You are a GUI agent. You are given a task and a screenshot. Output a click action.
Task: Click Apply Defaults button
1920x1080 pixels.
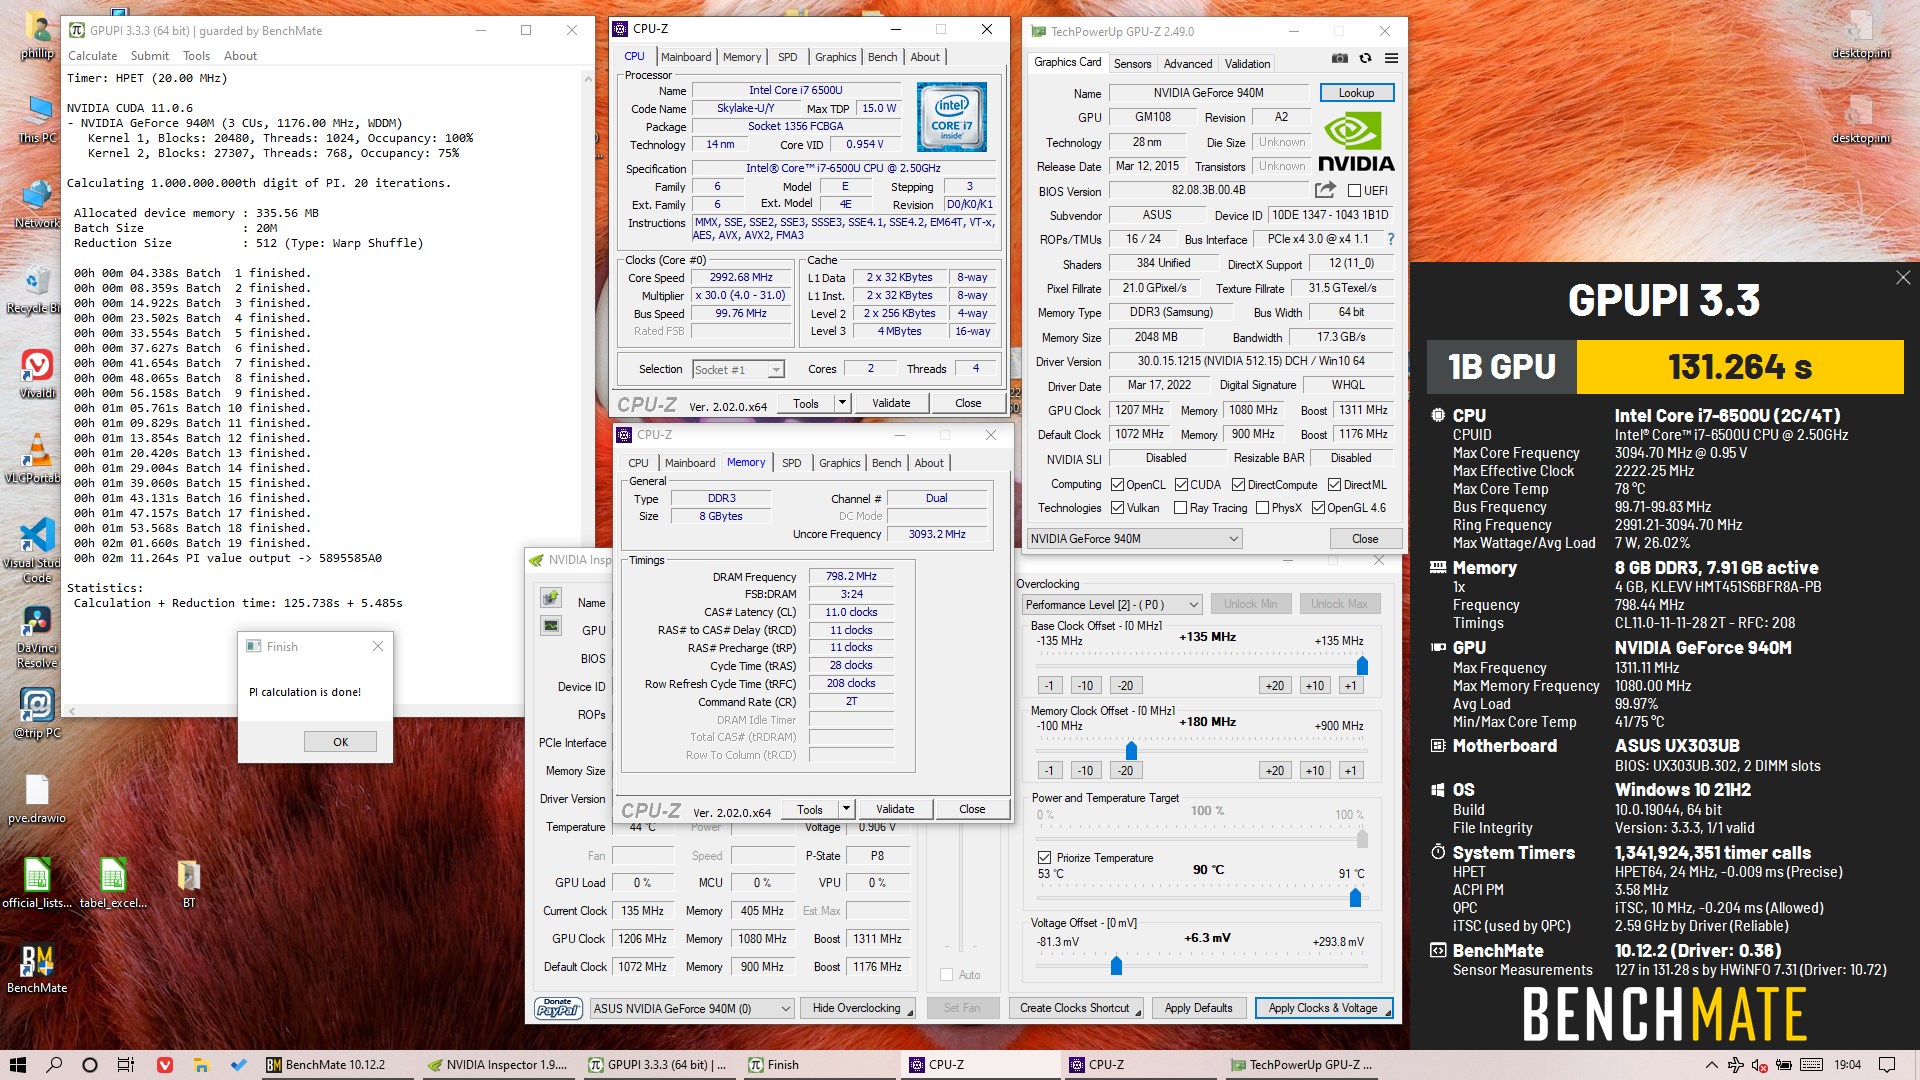[x=1198, y=1008]
